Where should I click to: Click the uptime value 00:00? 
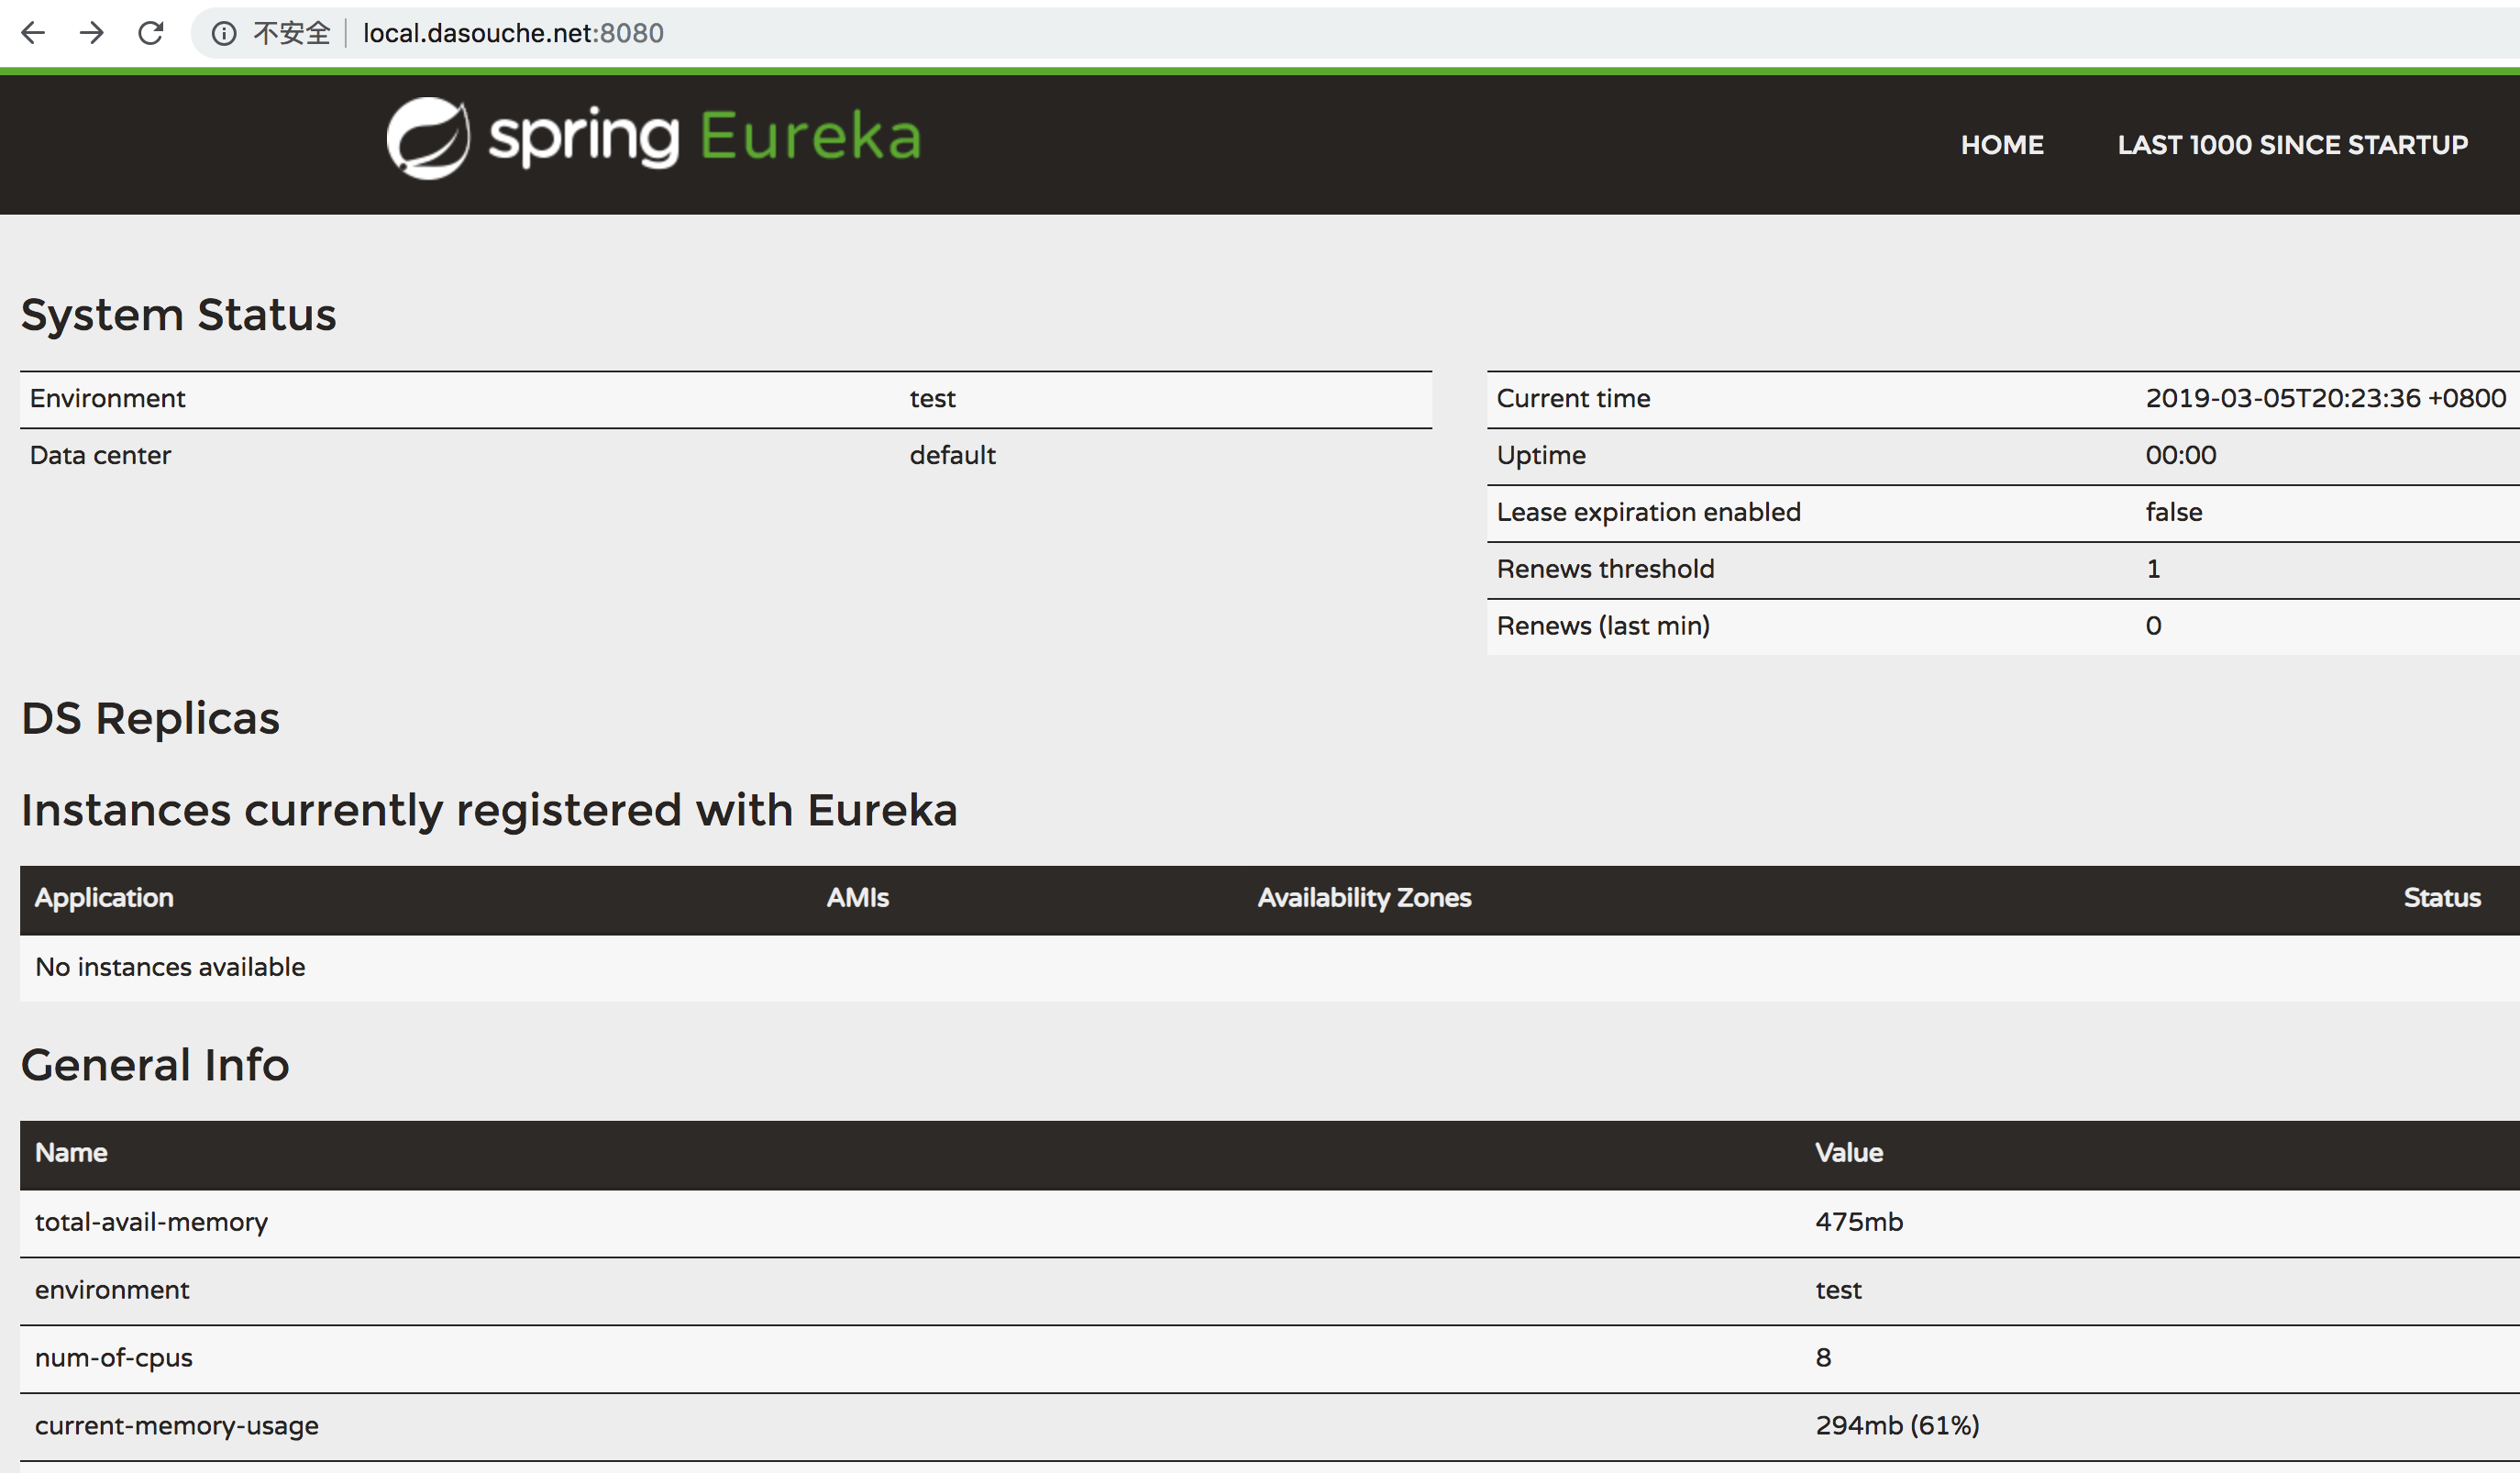coord(2180,456)
